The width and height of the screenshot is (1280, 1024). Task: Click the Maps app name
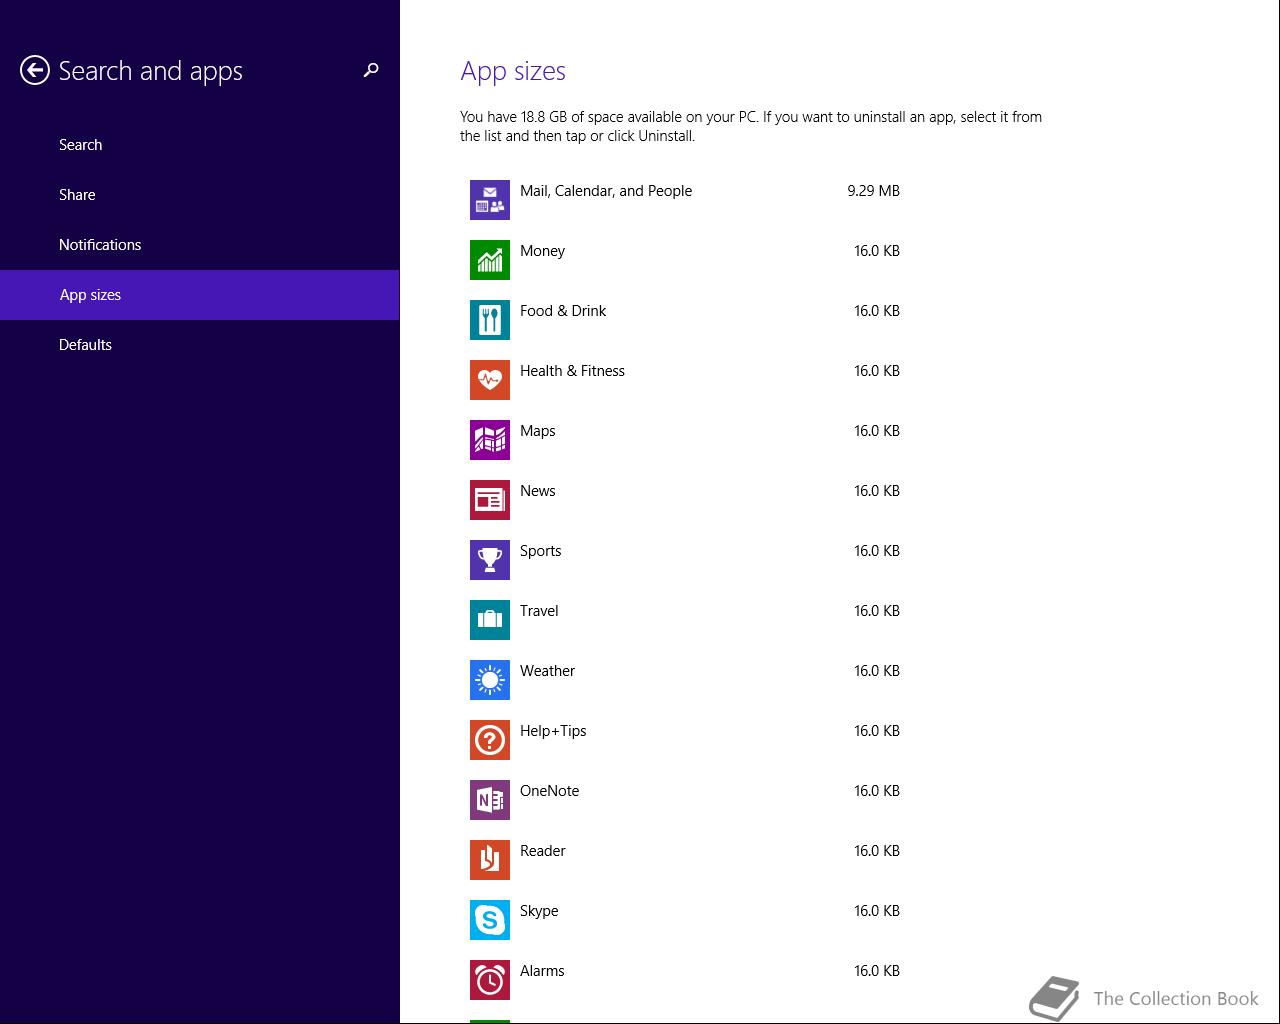[x=537, y=431]
